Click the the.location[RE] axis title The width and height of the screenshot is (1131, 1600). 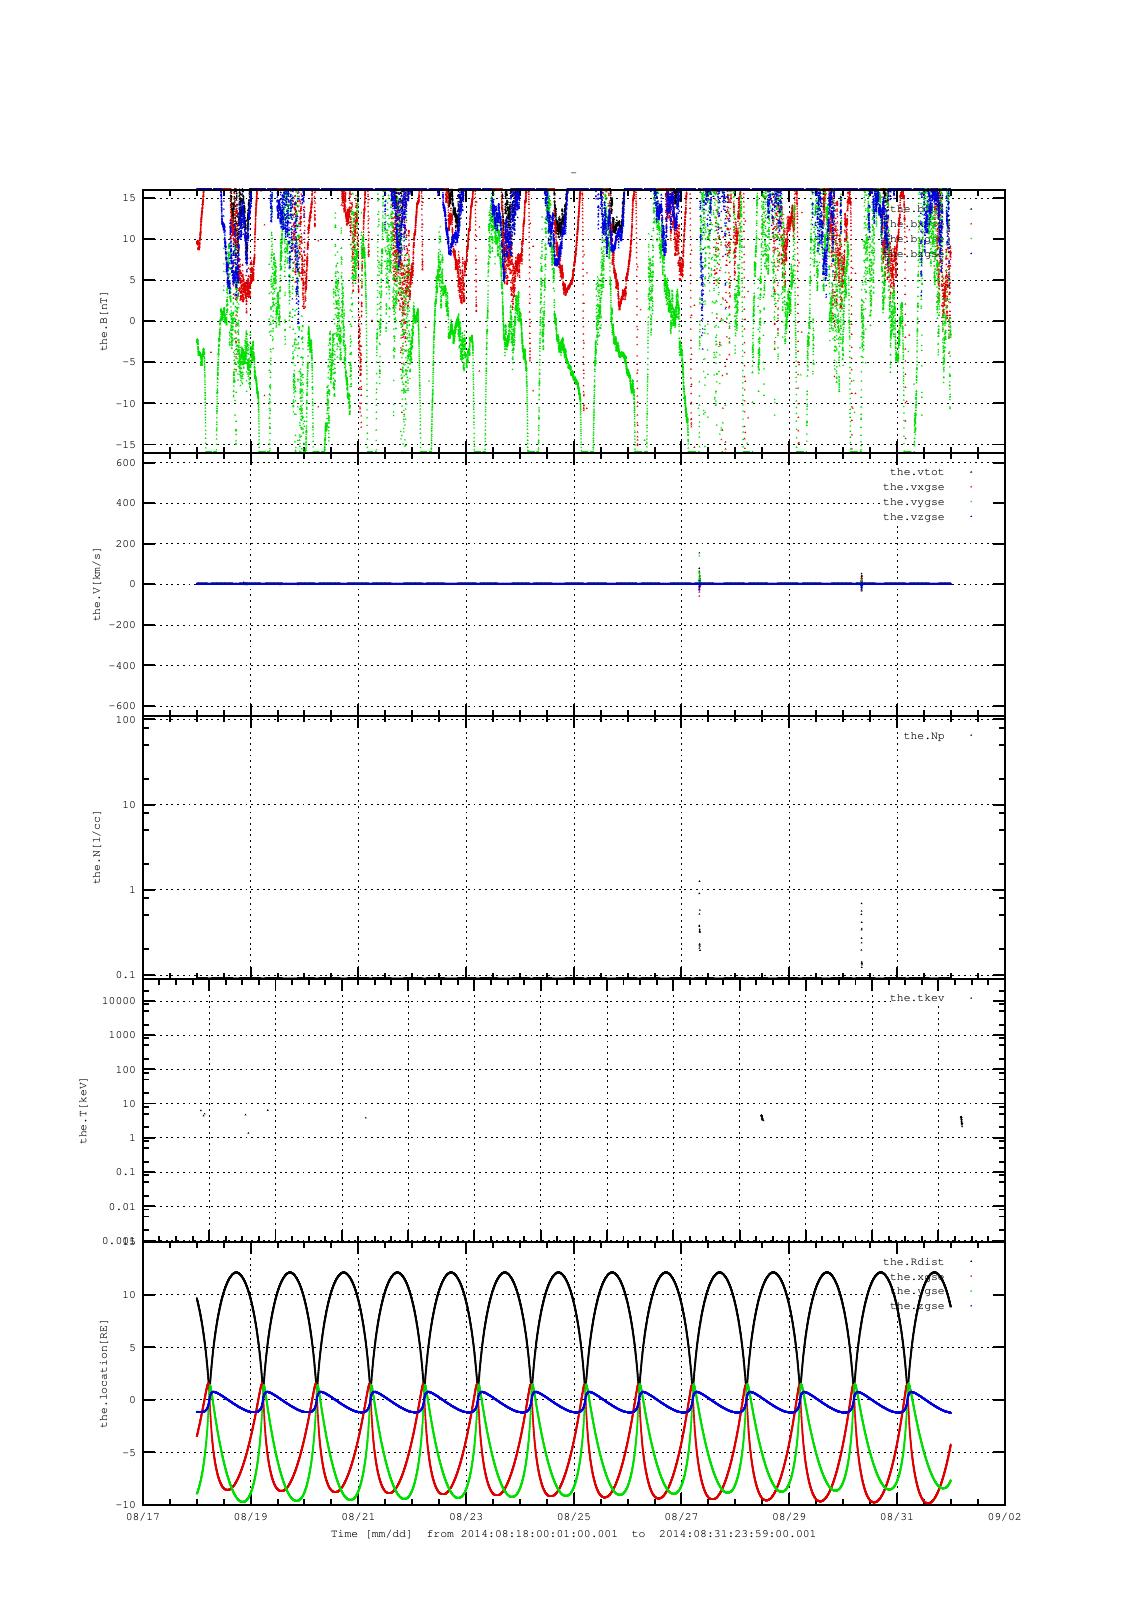coord(104,1372)
